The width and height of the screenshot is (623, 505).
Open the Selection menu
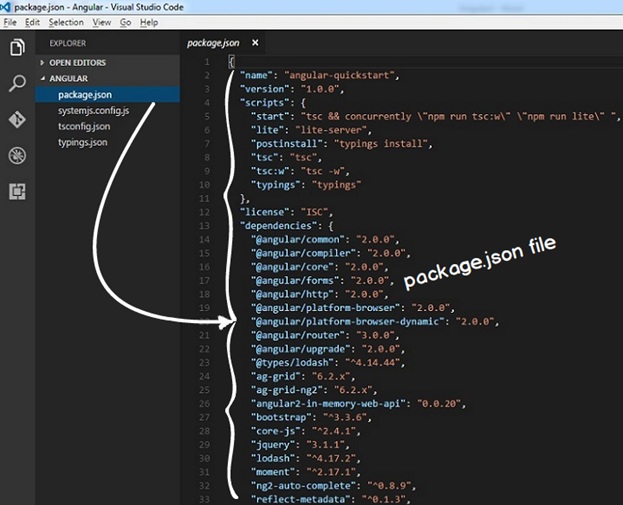tap(66, 22)
